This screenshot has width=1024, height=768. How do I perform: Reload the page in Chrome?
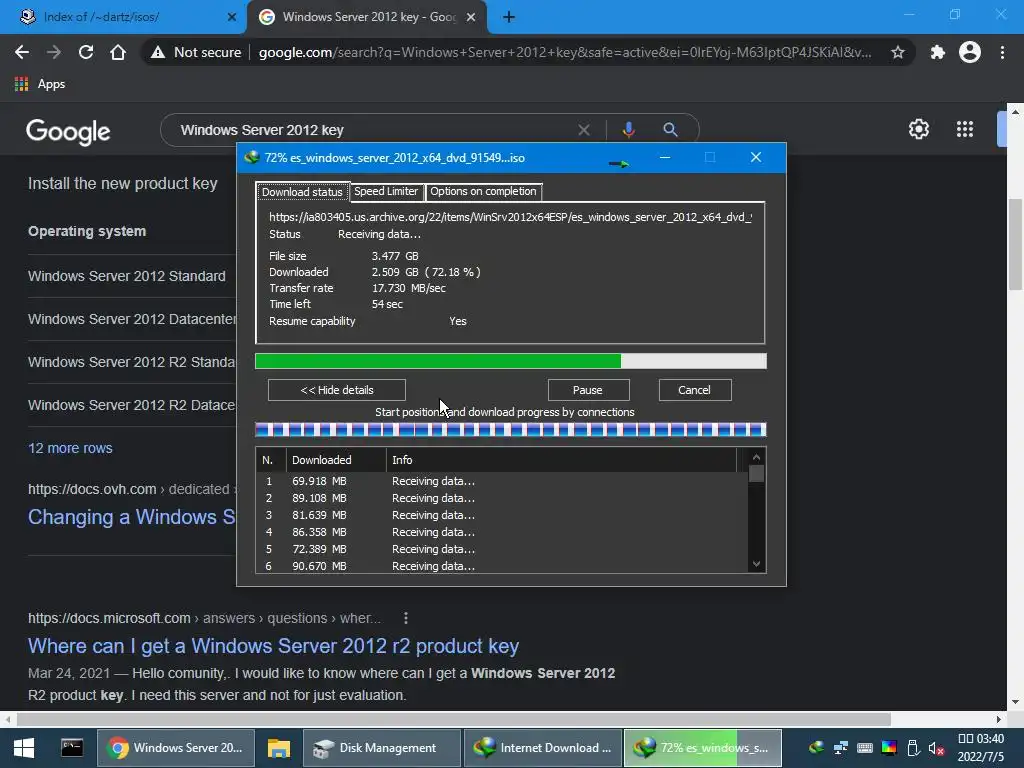click(x=86, y=52)
